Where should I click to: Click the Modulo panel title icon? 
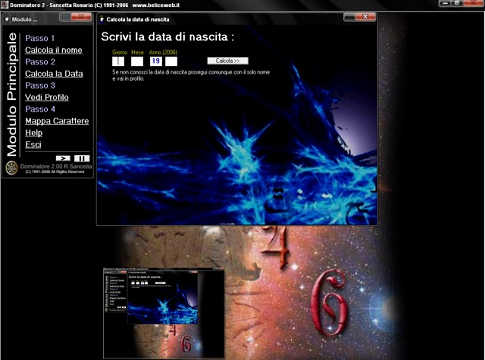click(7, 20)
